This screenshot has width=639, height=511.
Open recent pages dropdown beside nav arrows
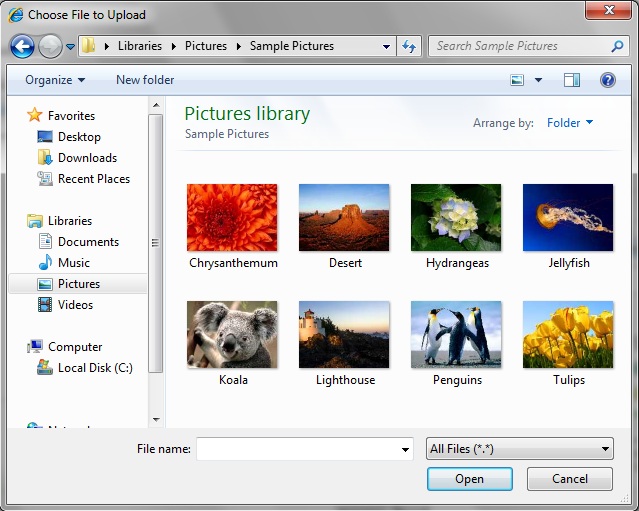[71, 47]
